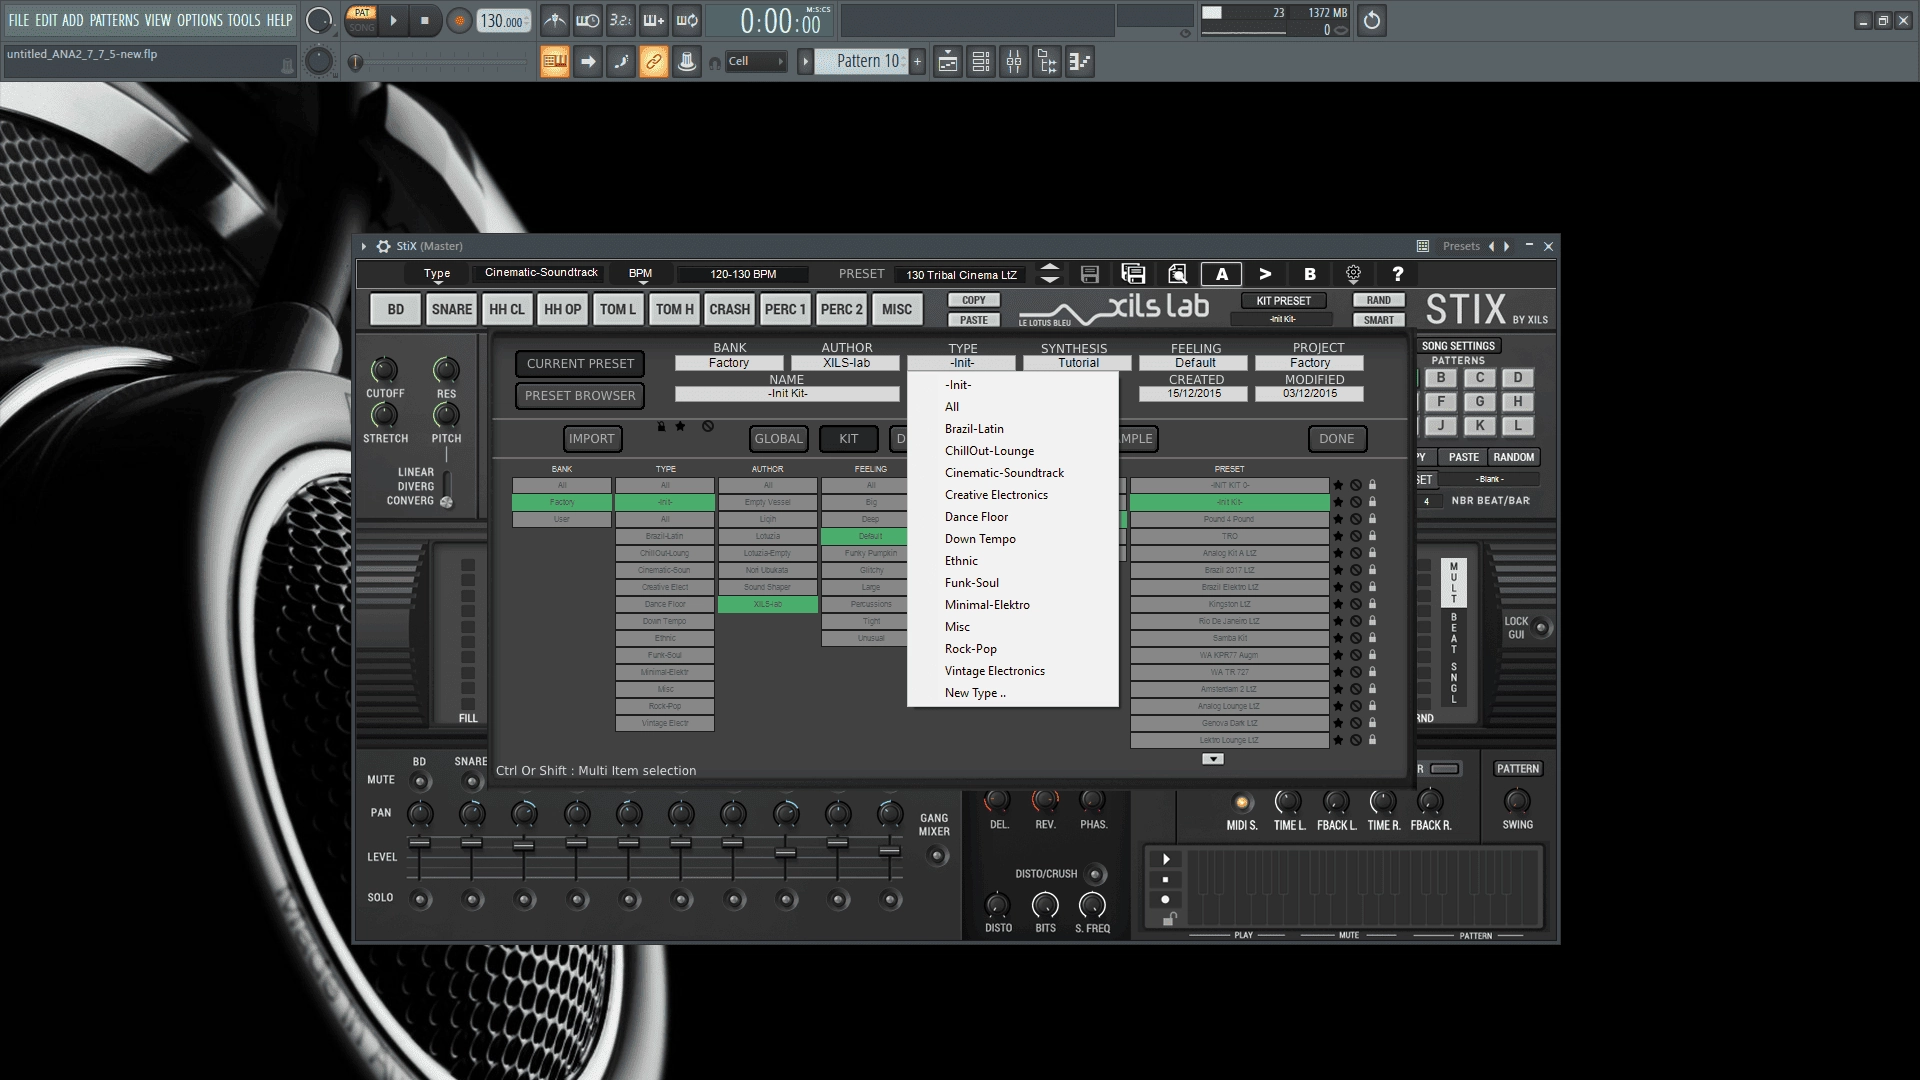Click the sequencer play arrow button
This screenshot has height=1080, width=1920.
pos(1165,859)
